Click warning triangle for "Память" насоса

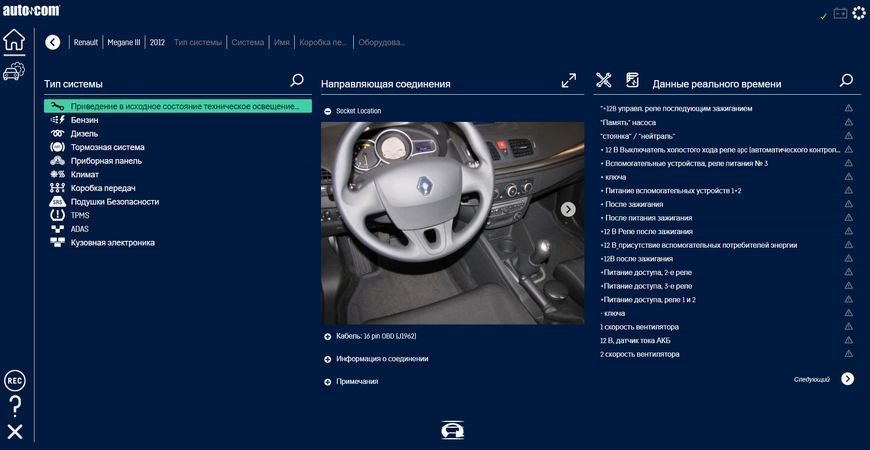click(848, 122)
